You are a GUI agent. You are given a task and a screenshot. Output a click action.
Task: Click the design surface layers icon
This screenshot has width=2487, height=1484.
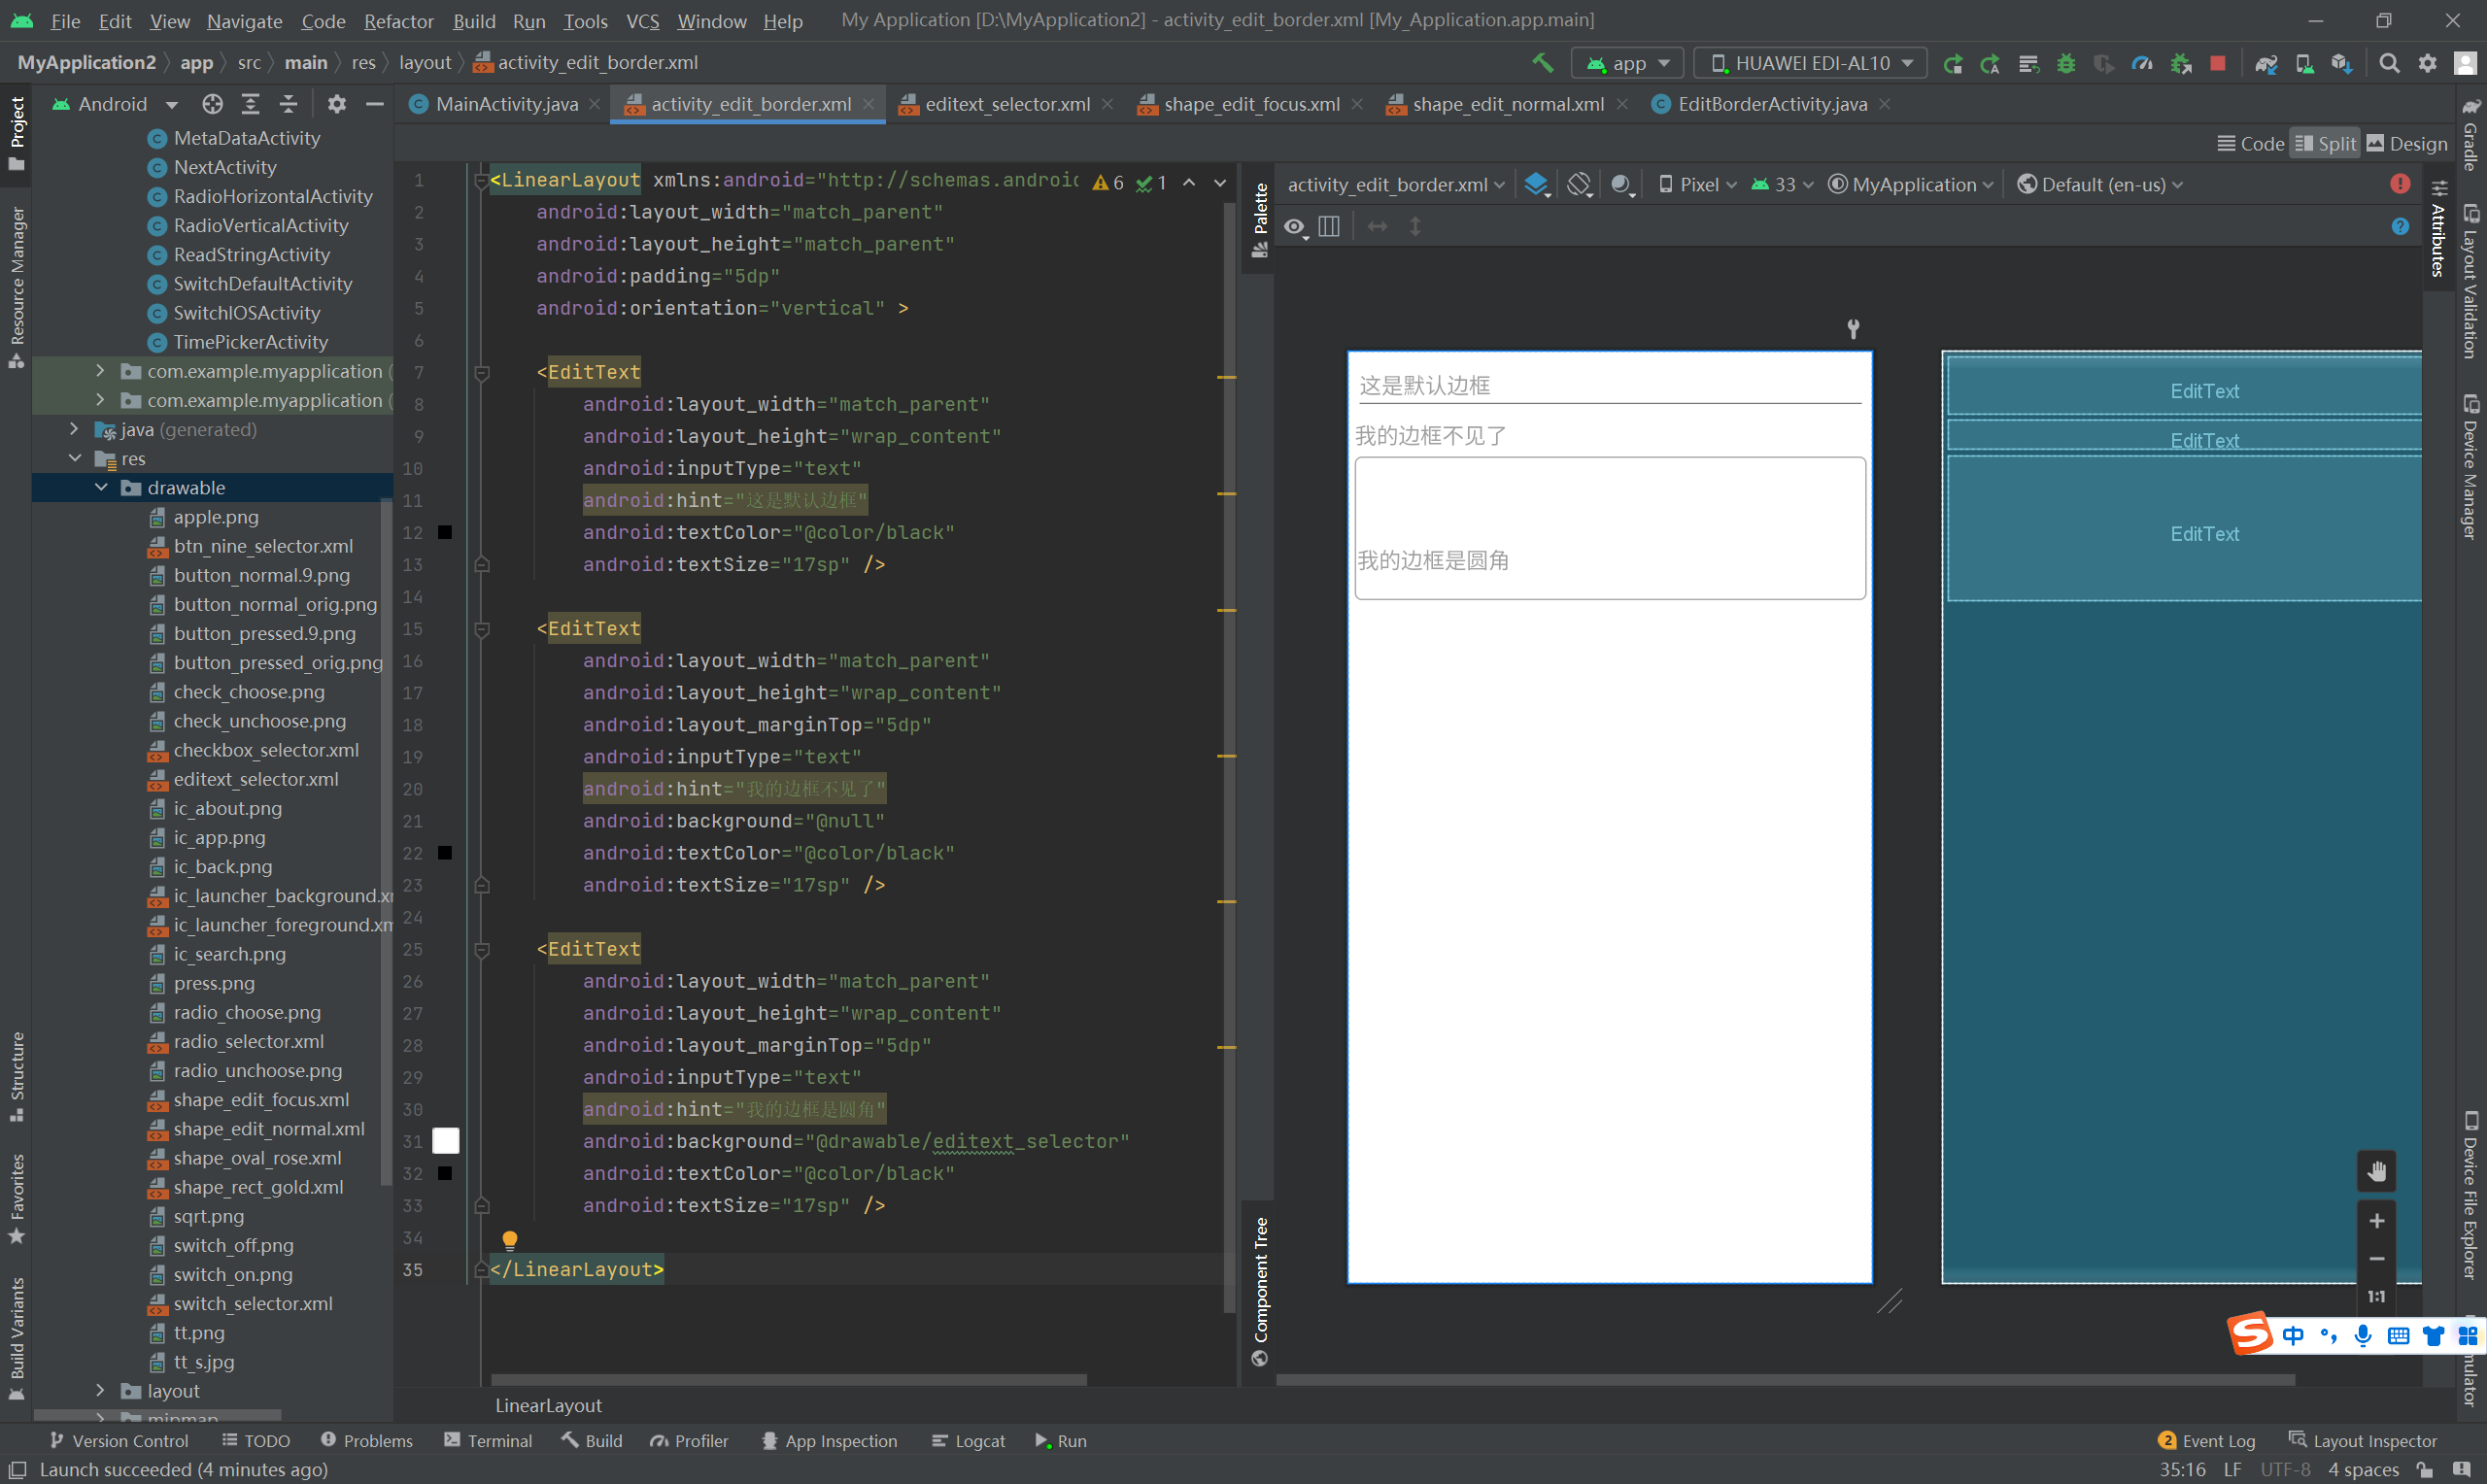[1535, 184]
